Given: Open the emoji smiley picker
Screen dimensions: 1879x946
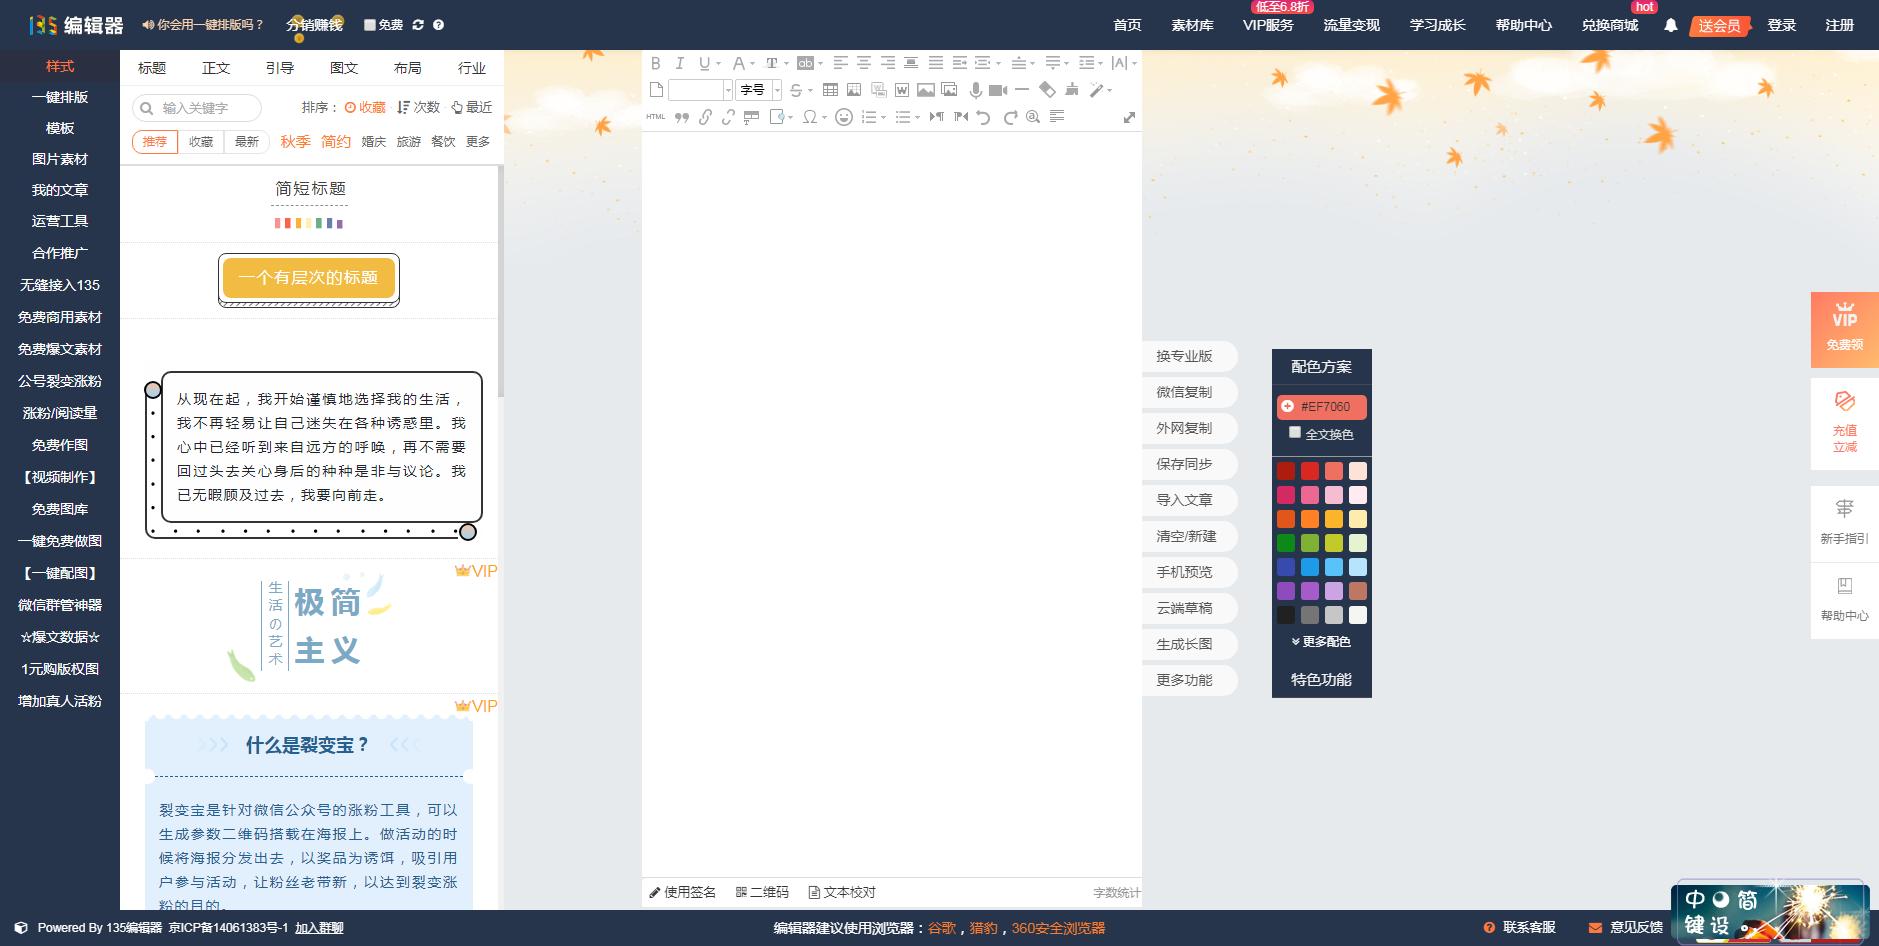Looking at the screenshot, I should 844,117.
